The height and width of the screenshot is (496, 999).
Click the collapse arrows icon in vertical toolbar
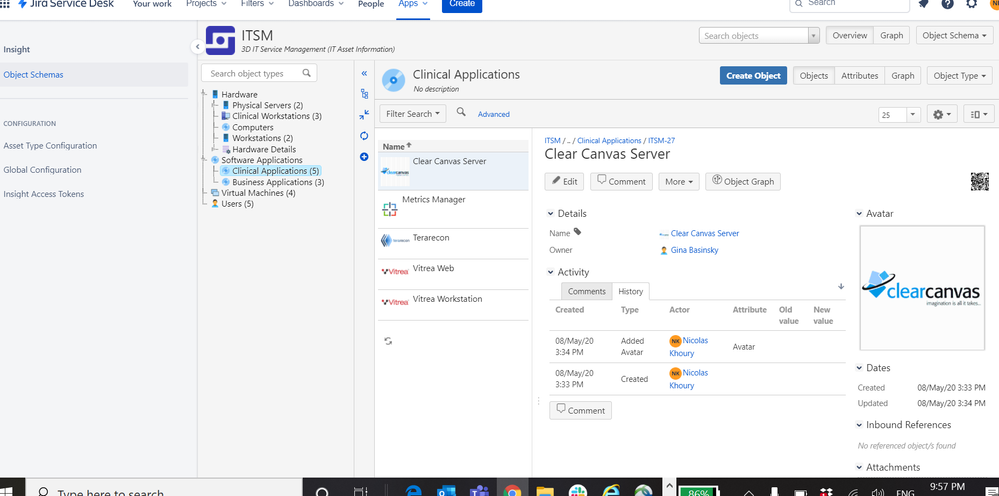(364, 115)
